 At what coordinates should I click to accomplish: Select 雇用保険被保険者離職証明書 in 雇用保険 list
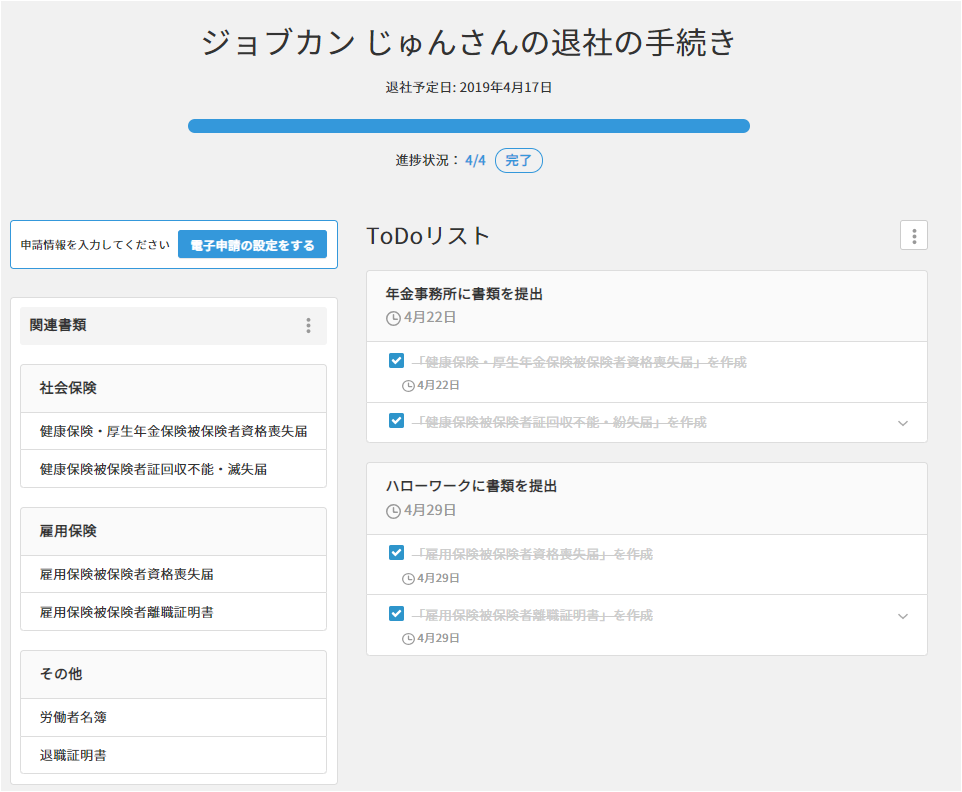coord(126,612)
